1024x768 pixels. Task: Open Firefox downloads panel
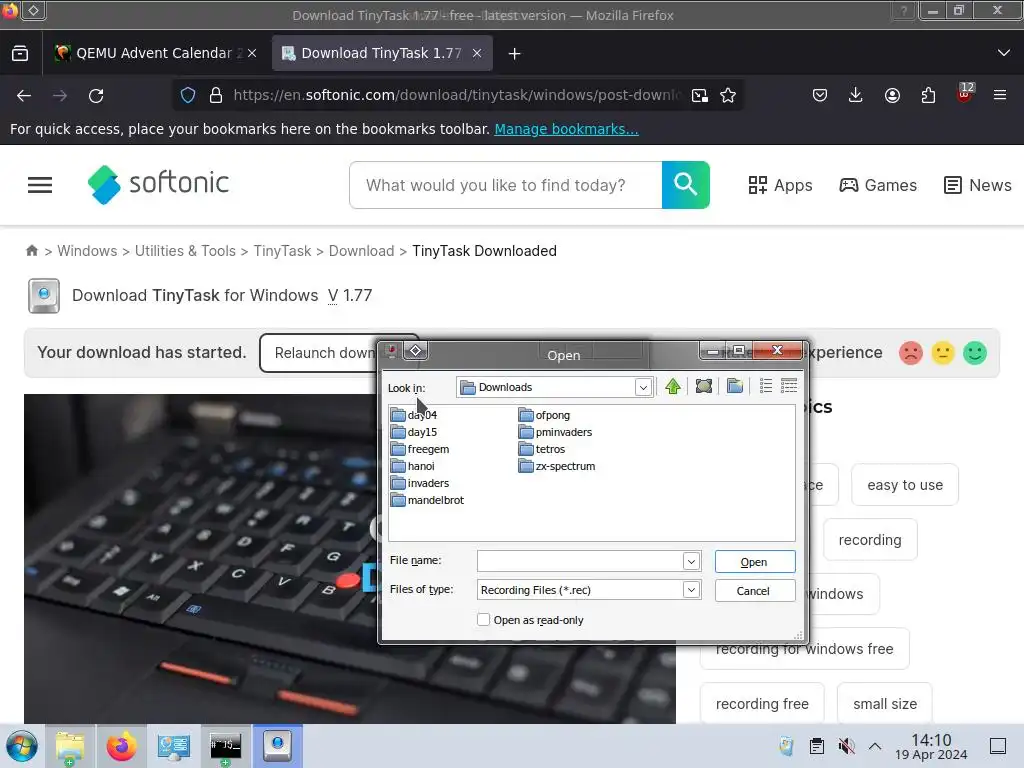click(856, 95)
